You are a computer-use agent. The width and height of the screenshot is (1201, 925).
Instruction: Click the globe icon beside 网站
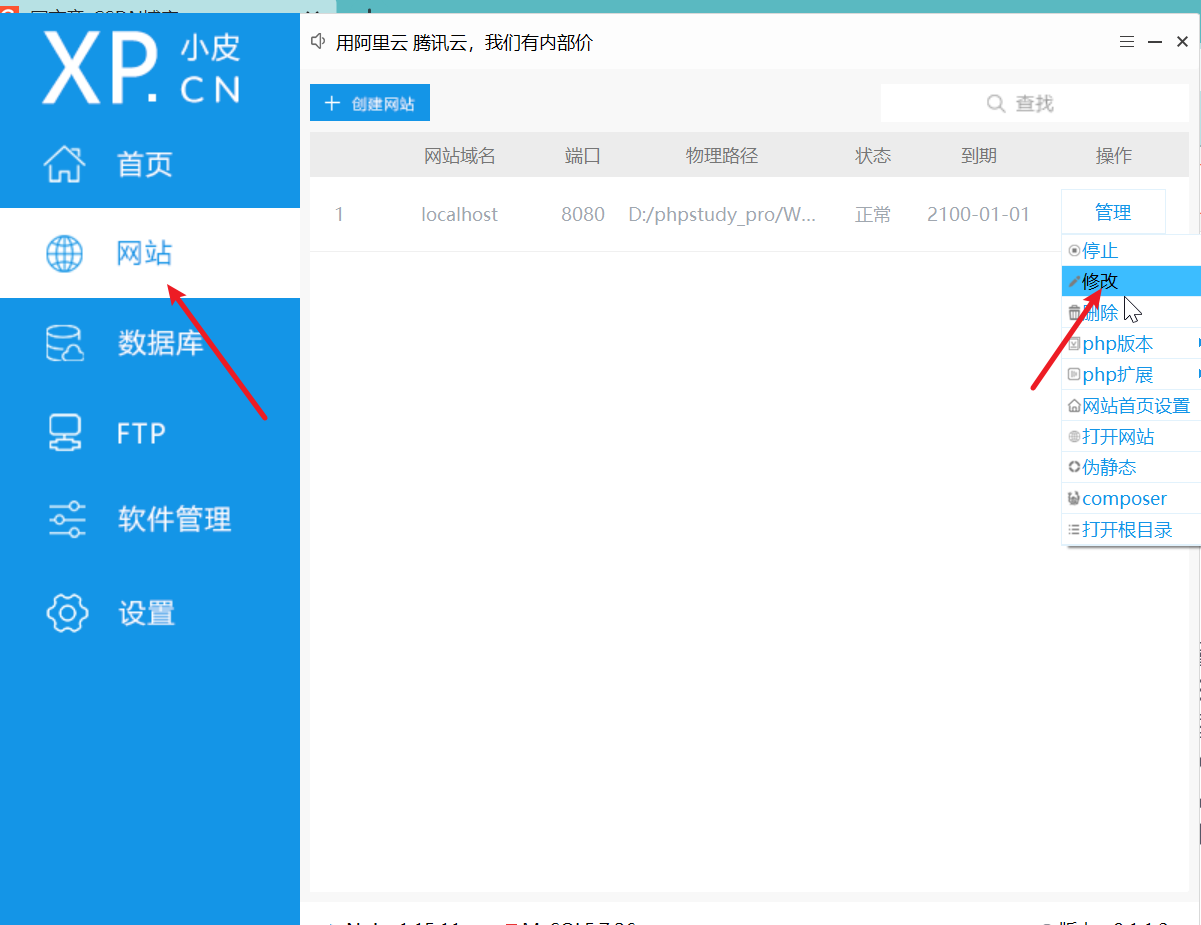(x=65, y=253)
